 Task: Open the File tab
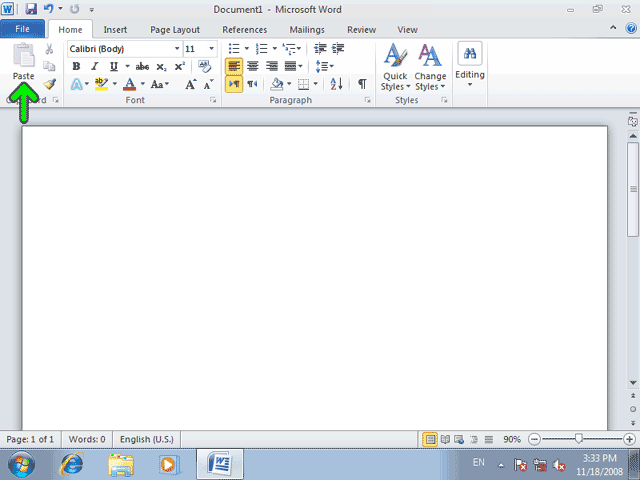(22, 29)
